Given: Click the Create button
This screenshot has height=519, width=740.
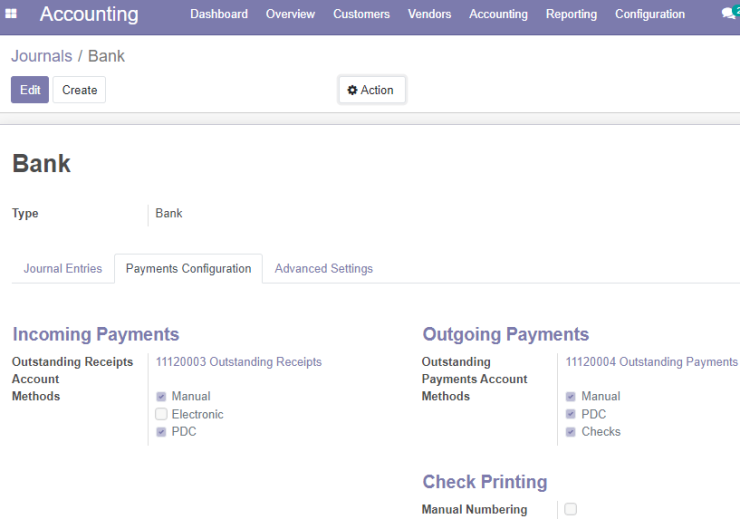Looking at the screenshot, I should [x=79, y=90].
